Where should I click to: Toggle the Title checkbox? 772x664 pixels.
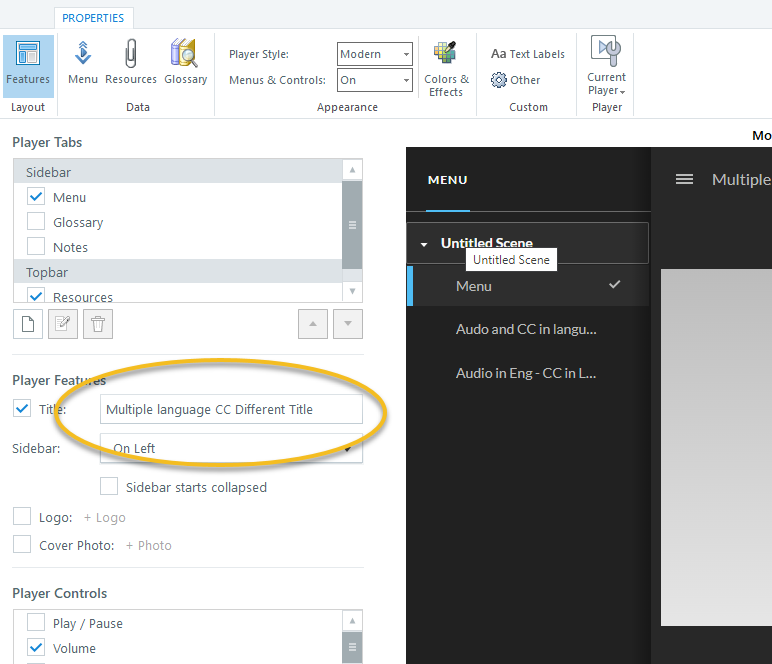click(x=22, y=409)
